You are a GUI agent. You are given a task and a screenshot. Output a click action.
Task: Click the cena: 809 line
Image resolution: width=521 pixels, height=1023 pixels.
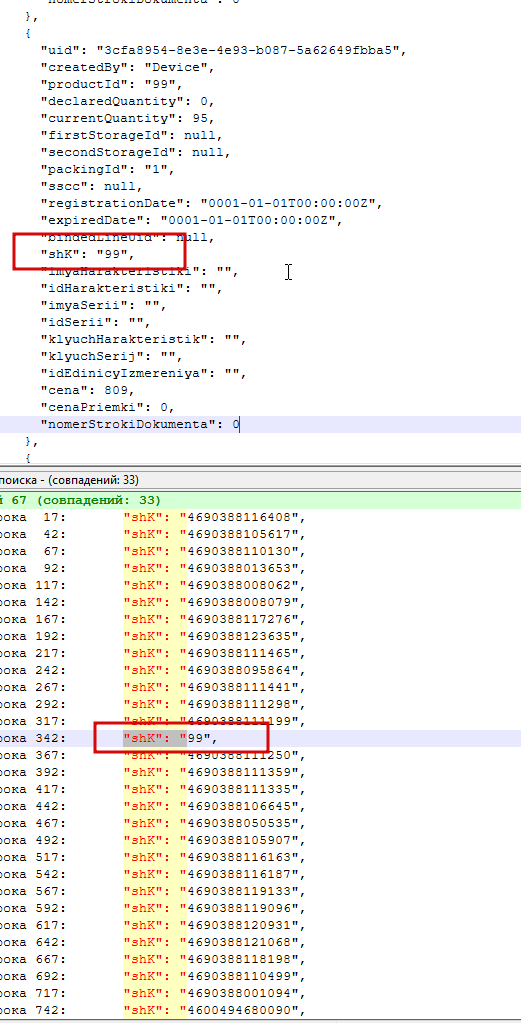88,389
